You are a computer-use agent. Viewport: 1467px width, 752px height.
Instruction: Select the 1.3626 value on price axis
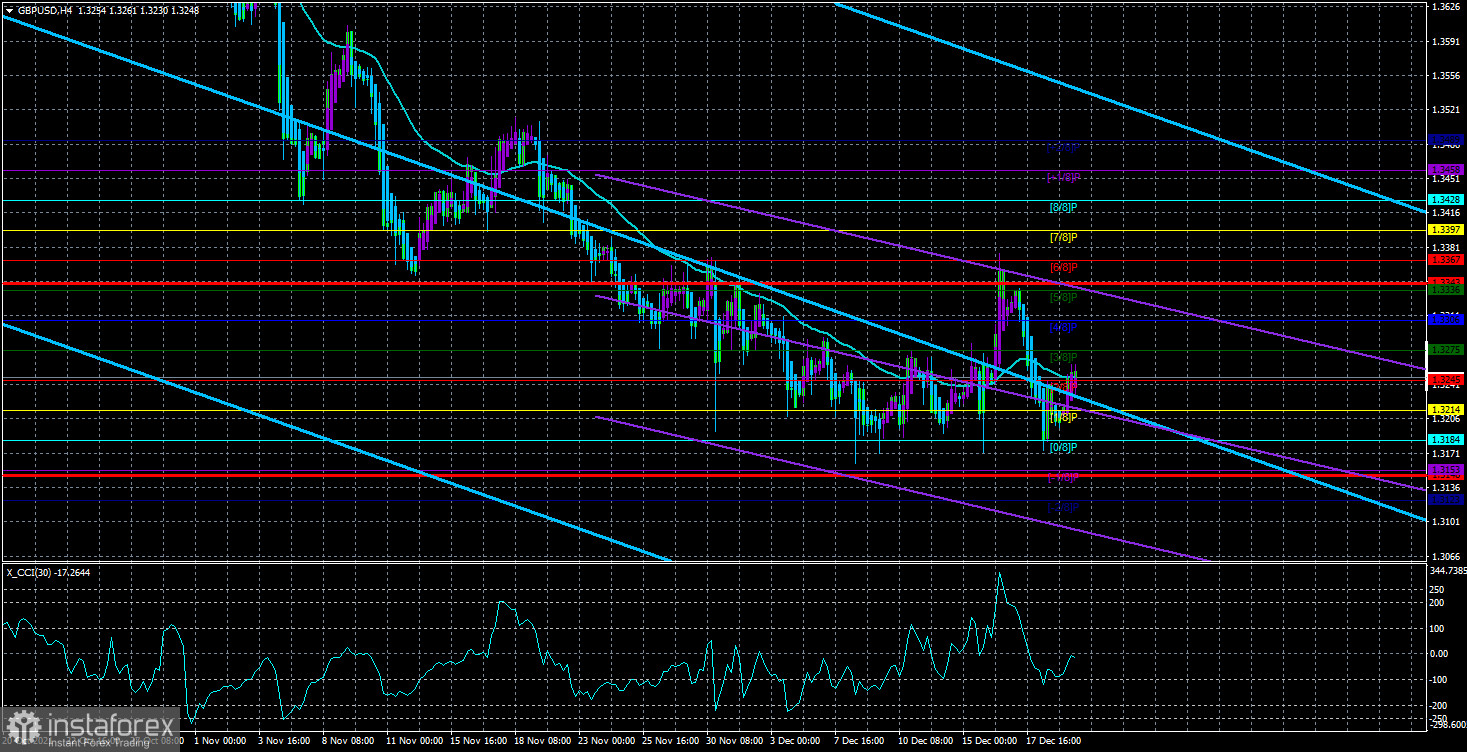(1447, 7)
